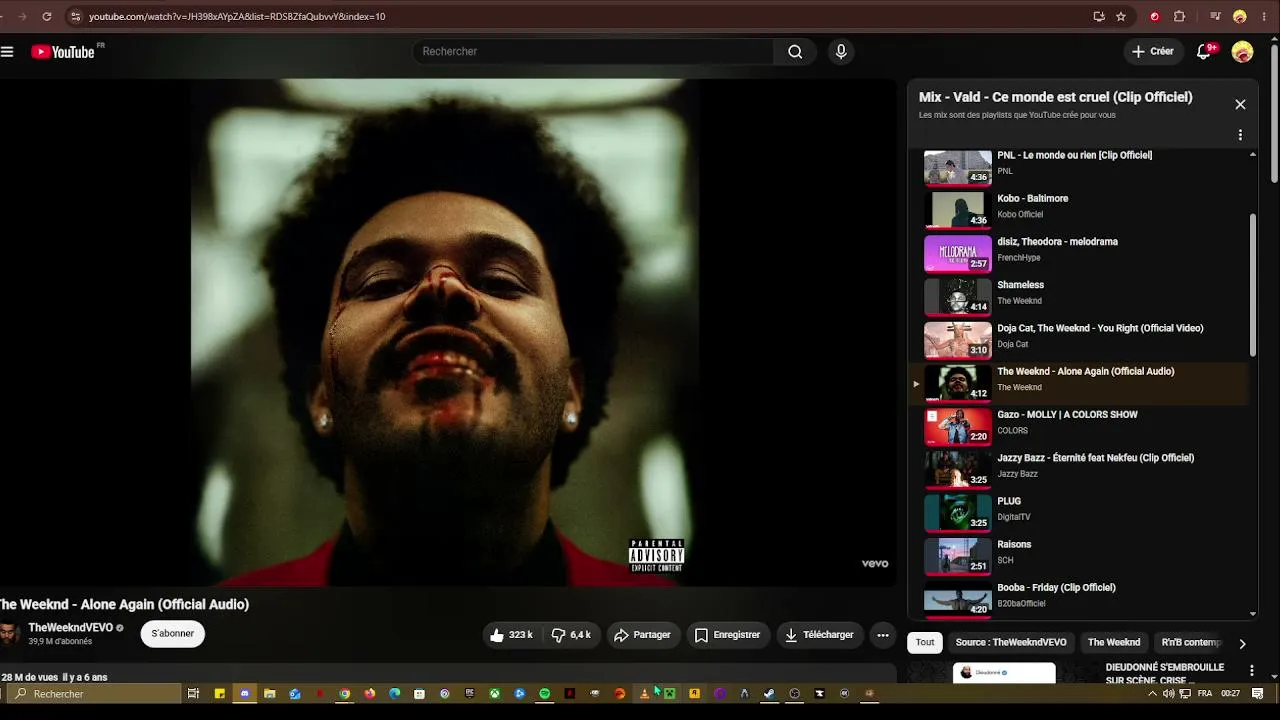Image resolution: width=1280 pixels, height=720 pixels.
Task: Open Steam from the taskbar
Action: pos(769,694)
